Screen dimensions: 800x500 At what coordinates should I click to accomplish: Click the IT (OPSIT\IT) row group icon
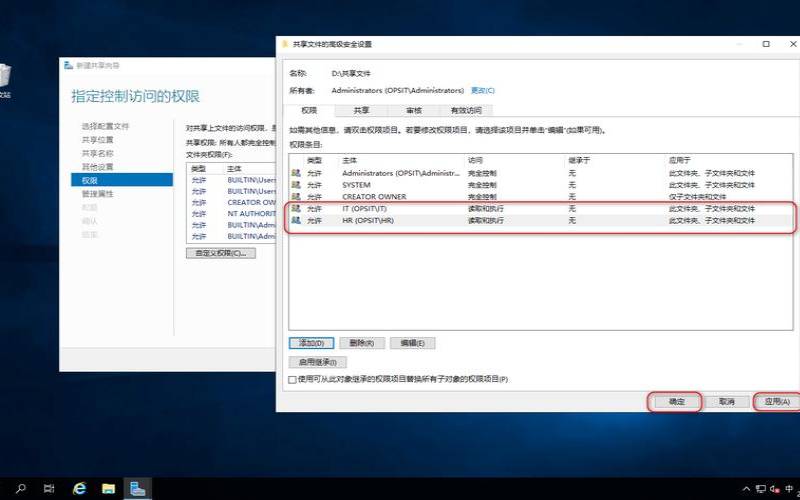point(296,208)
